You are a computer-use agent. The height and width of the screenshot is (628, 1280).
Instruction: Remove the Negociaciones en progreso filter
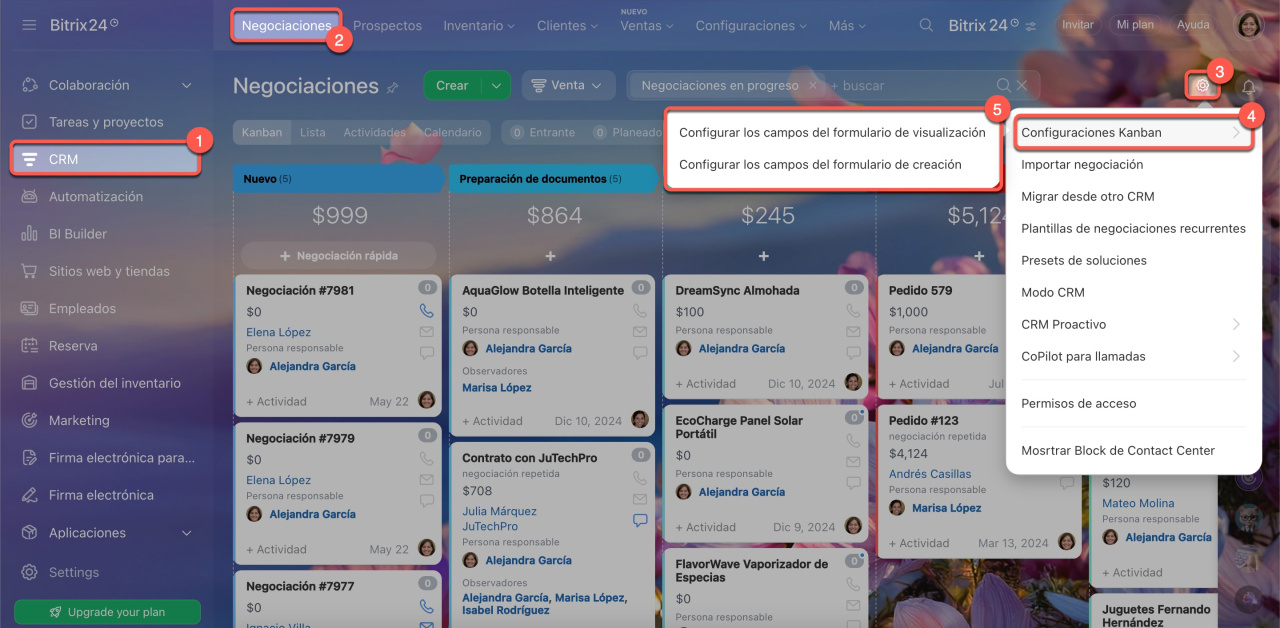pos(812,86)
